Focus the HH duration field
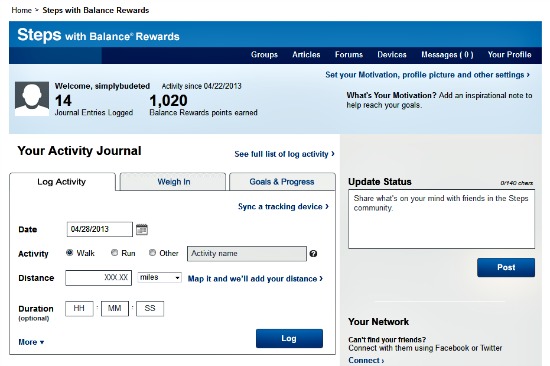Screen dimensions: 550x366 point(79,309)
